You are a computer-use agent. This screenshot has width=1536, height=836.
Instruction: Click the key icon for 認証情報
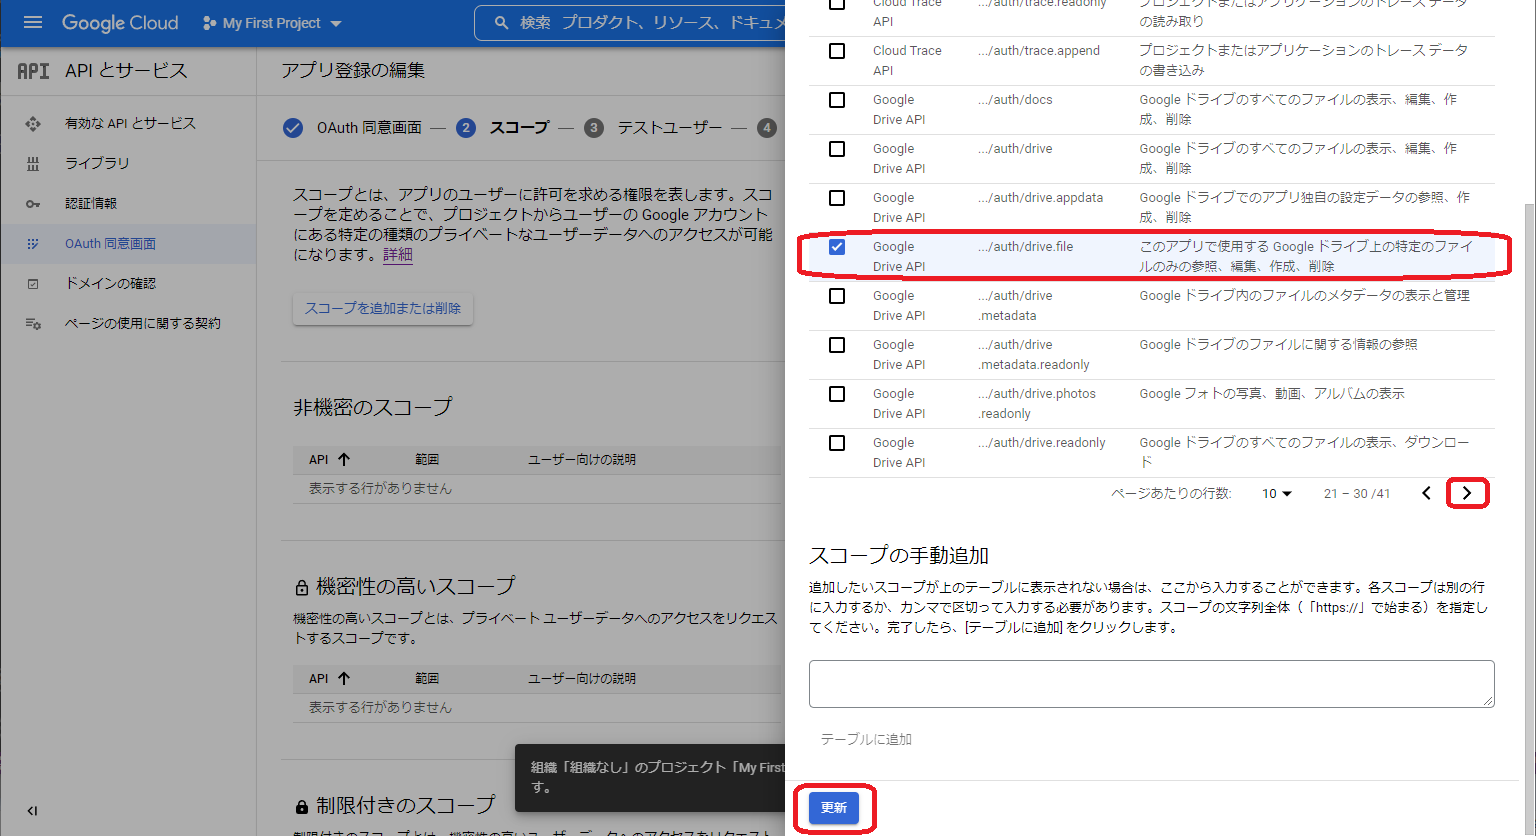tap(33, 204)
